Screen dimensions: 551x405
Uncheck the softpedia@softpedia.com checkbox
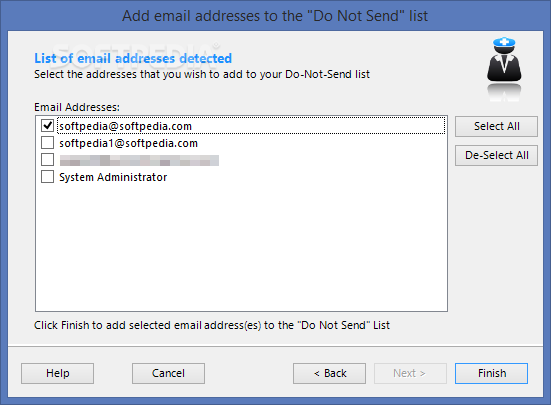coord(47,126)
